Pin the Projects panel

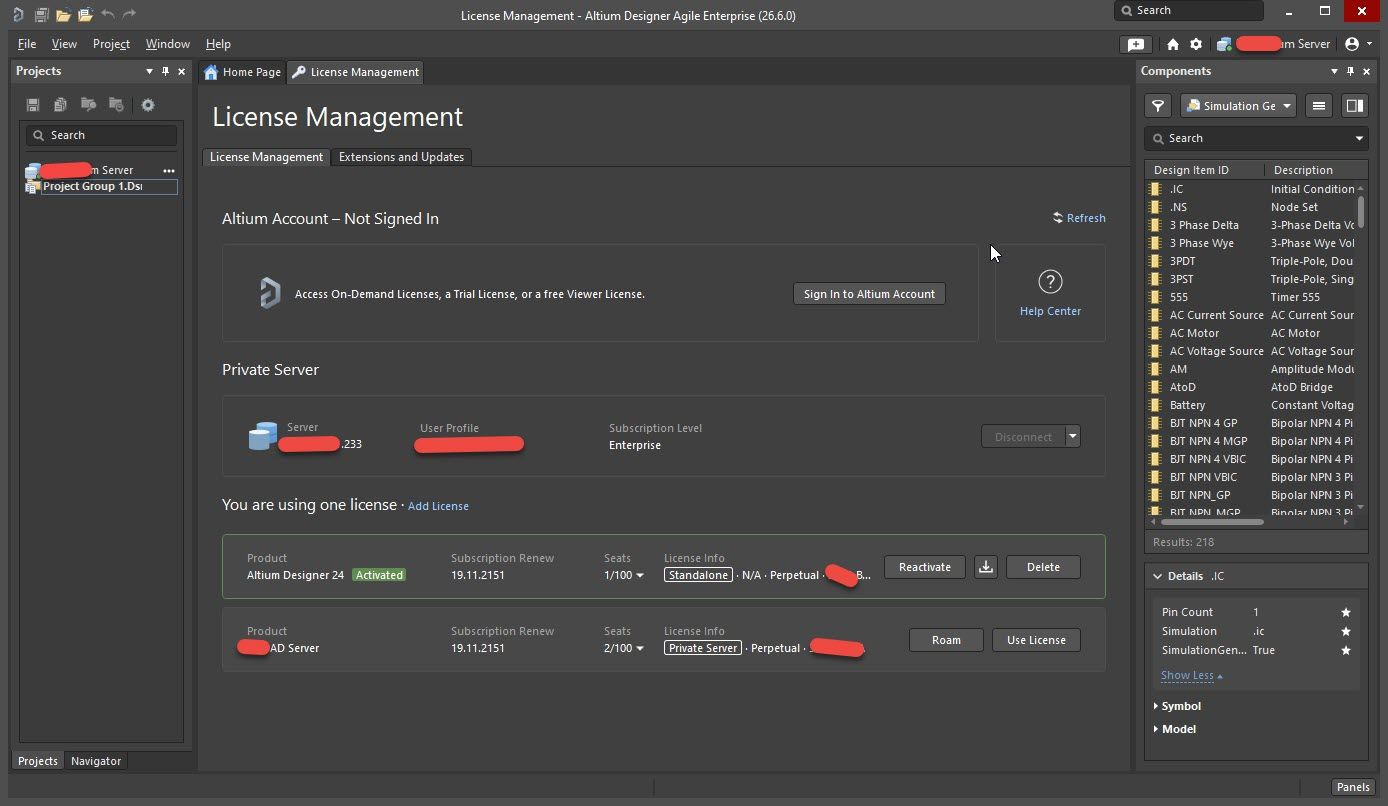[165, 71]
